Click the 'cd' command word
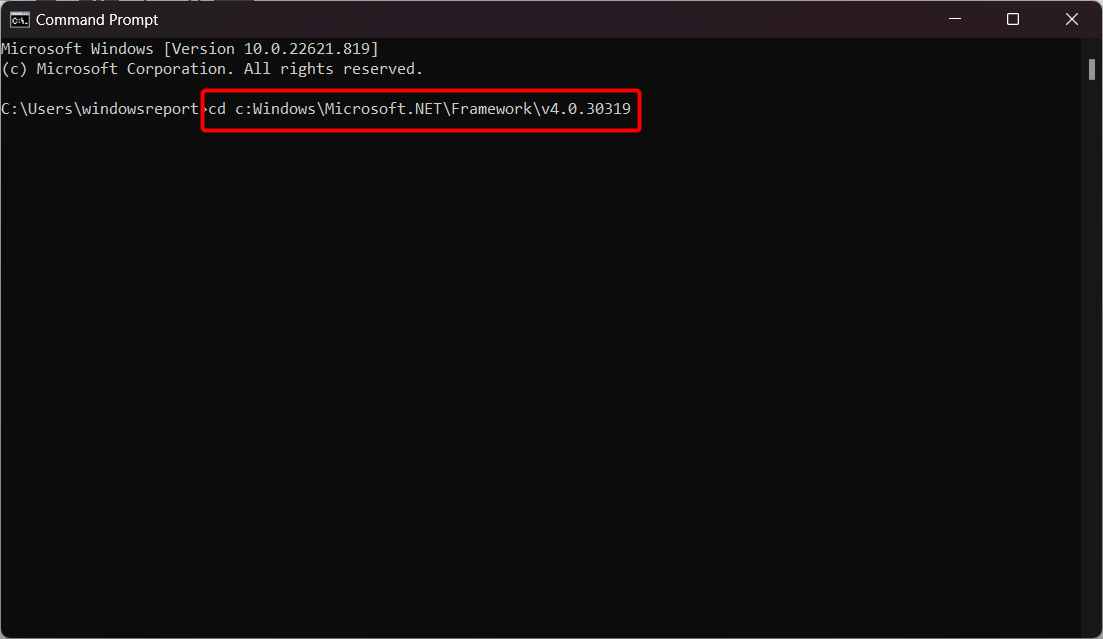This screenshot has height=639, width=1103. (217, 109)
